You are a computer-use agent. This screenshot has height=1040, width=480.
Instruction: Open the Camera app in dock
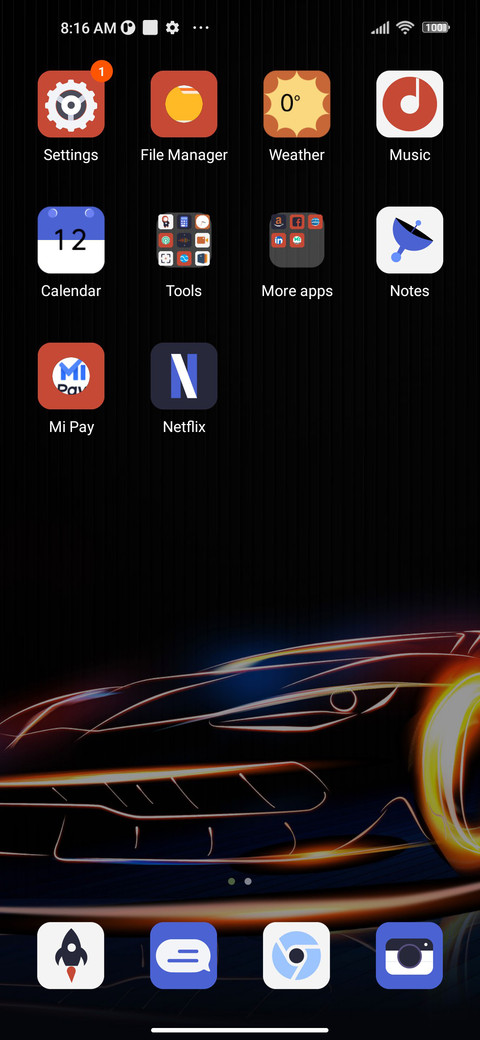[x=410, y=956]
